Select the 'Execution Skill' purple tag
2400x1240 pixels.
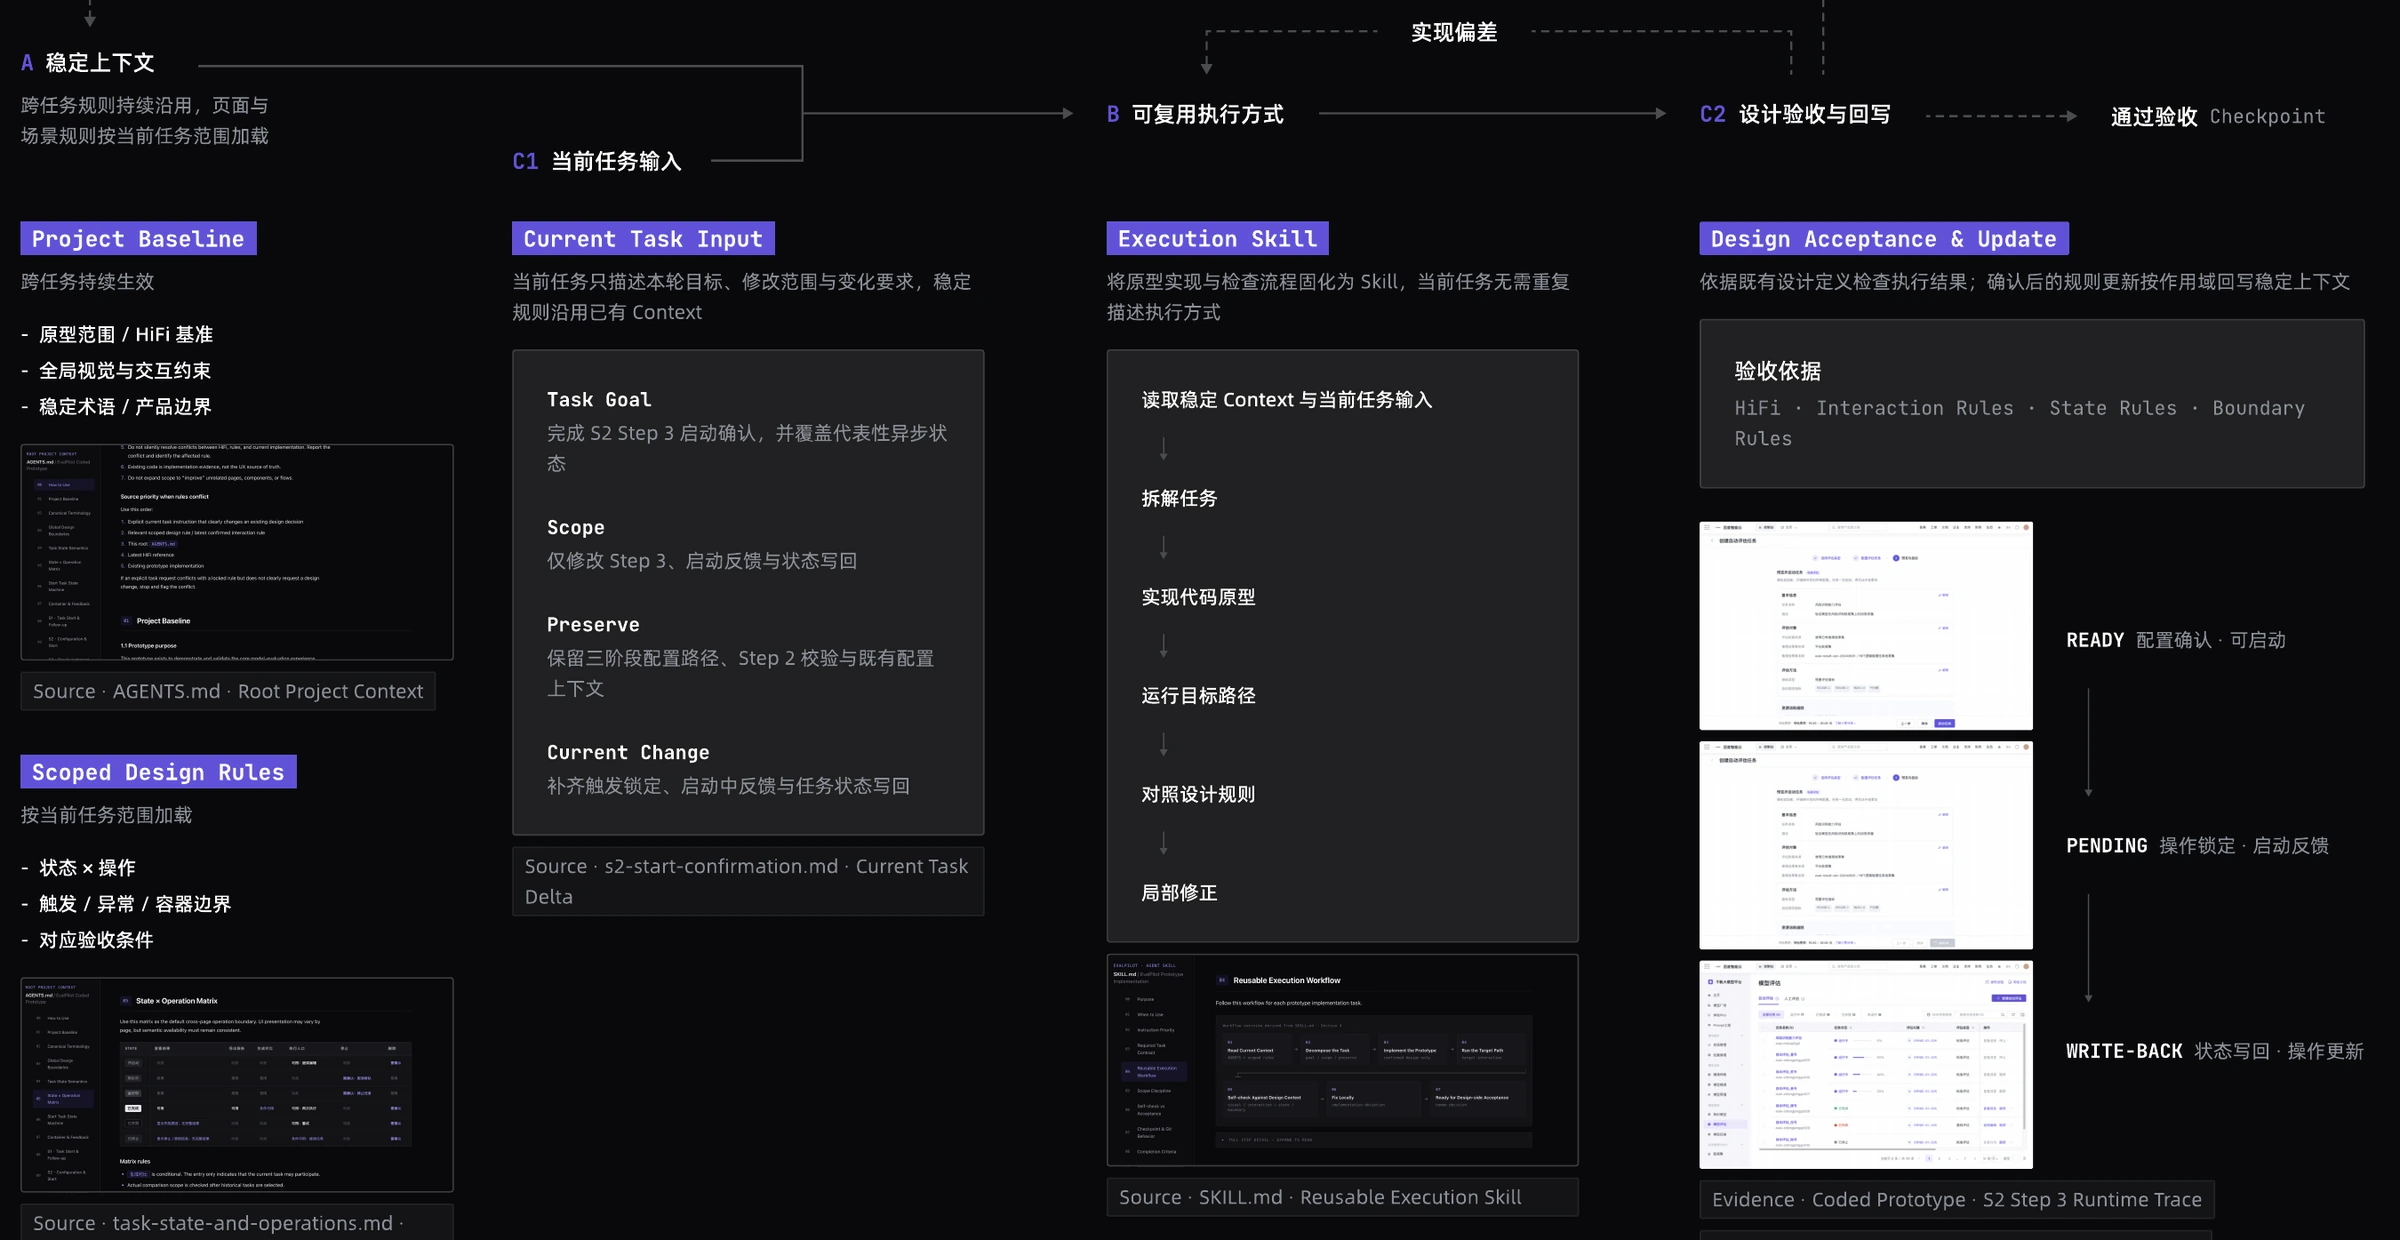click(x=1217, y=238)
